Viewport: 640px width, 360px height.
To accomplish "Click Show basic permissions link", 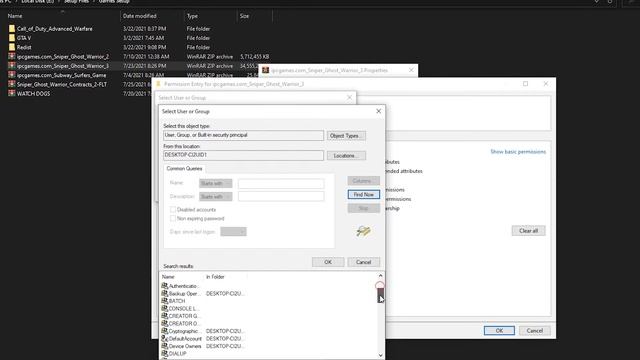I will click(x=518, y=151).
